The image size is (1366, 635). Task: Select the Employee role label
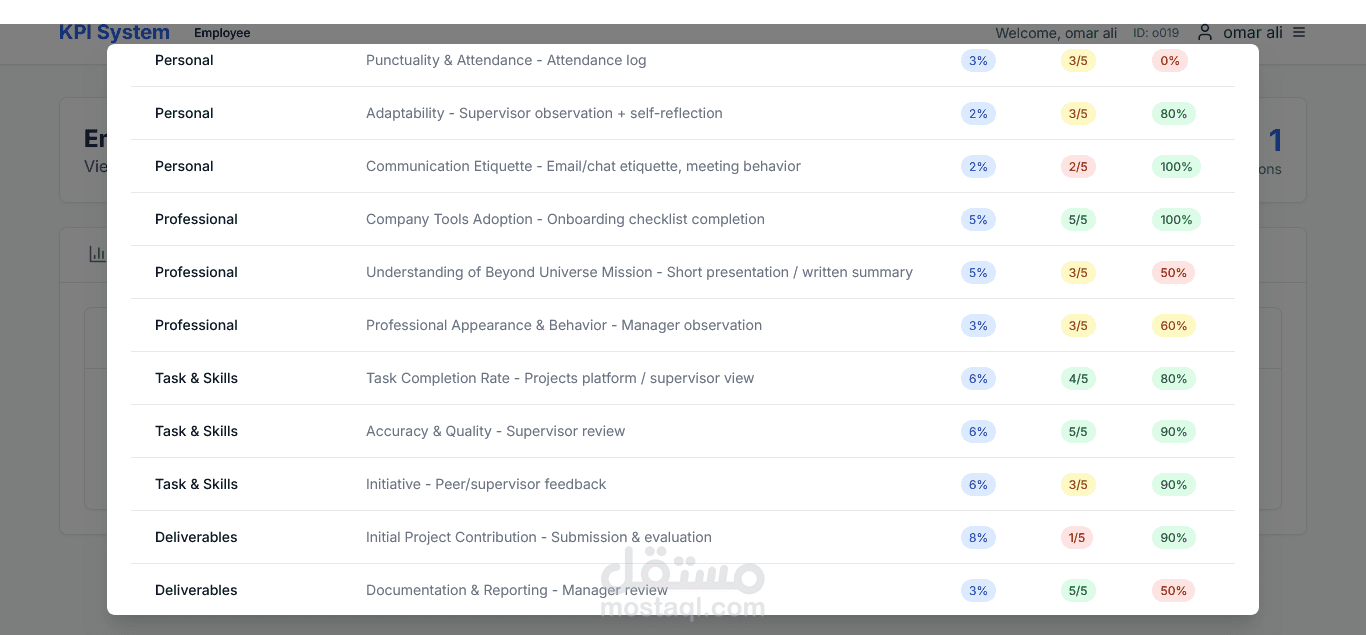pos(222,33)
